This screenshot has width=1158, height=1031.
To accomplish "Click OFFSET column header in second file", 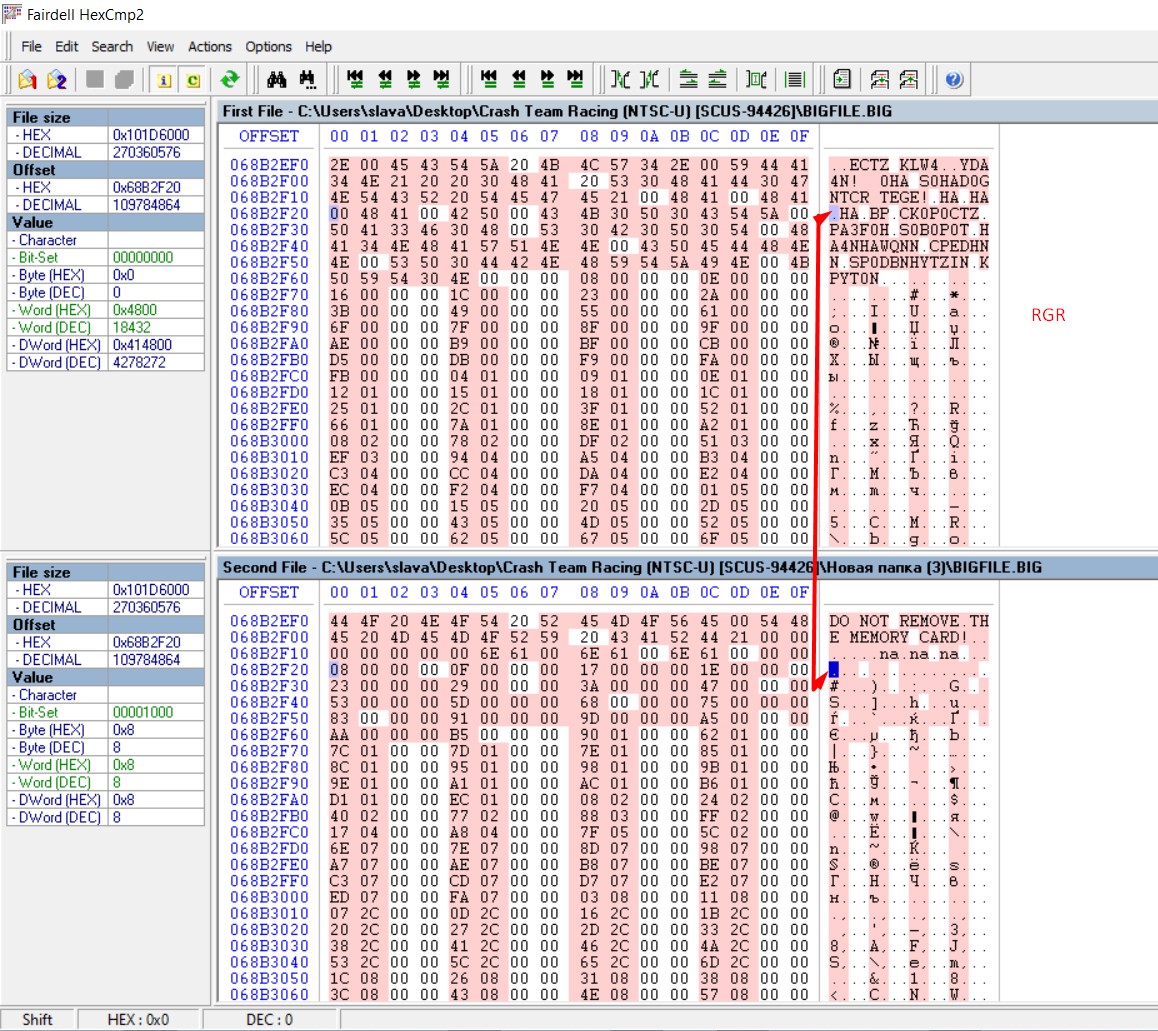I will pos(269,592).
